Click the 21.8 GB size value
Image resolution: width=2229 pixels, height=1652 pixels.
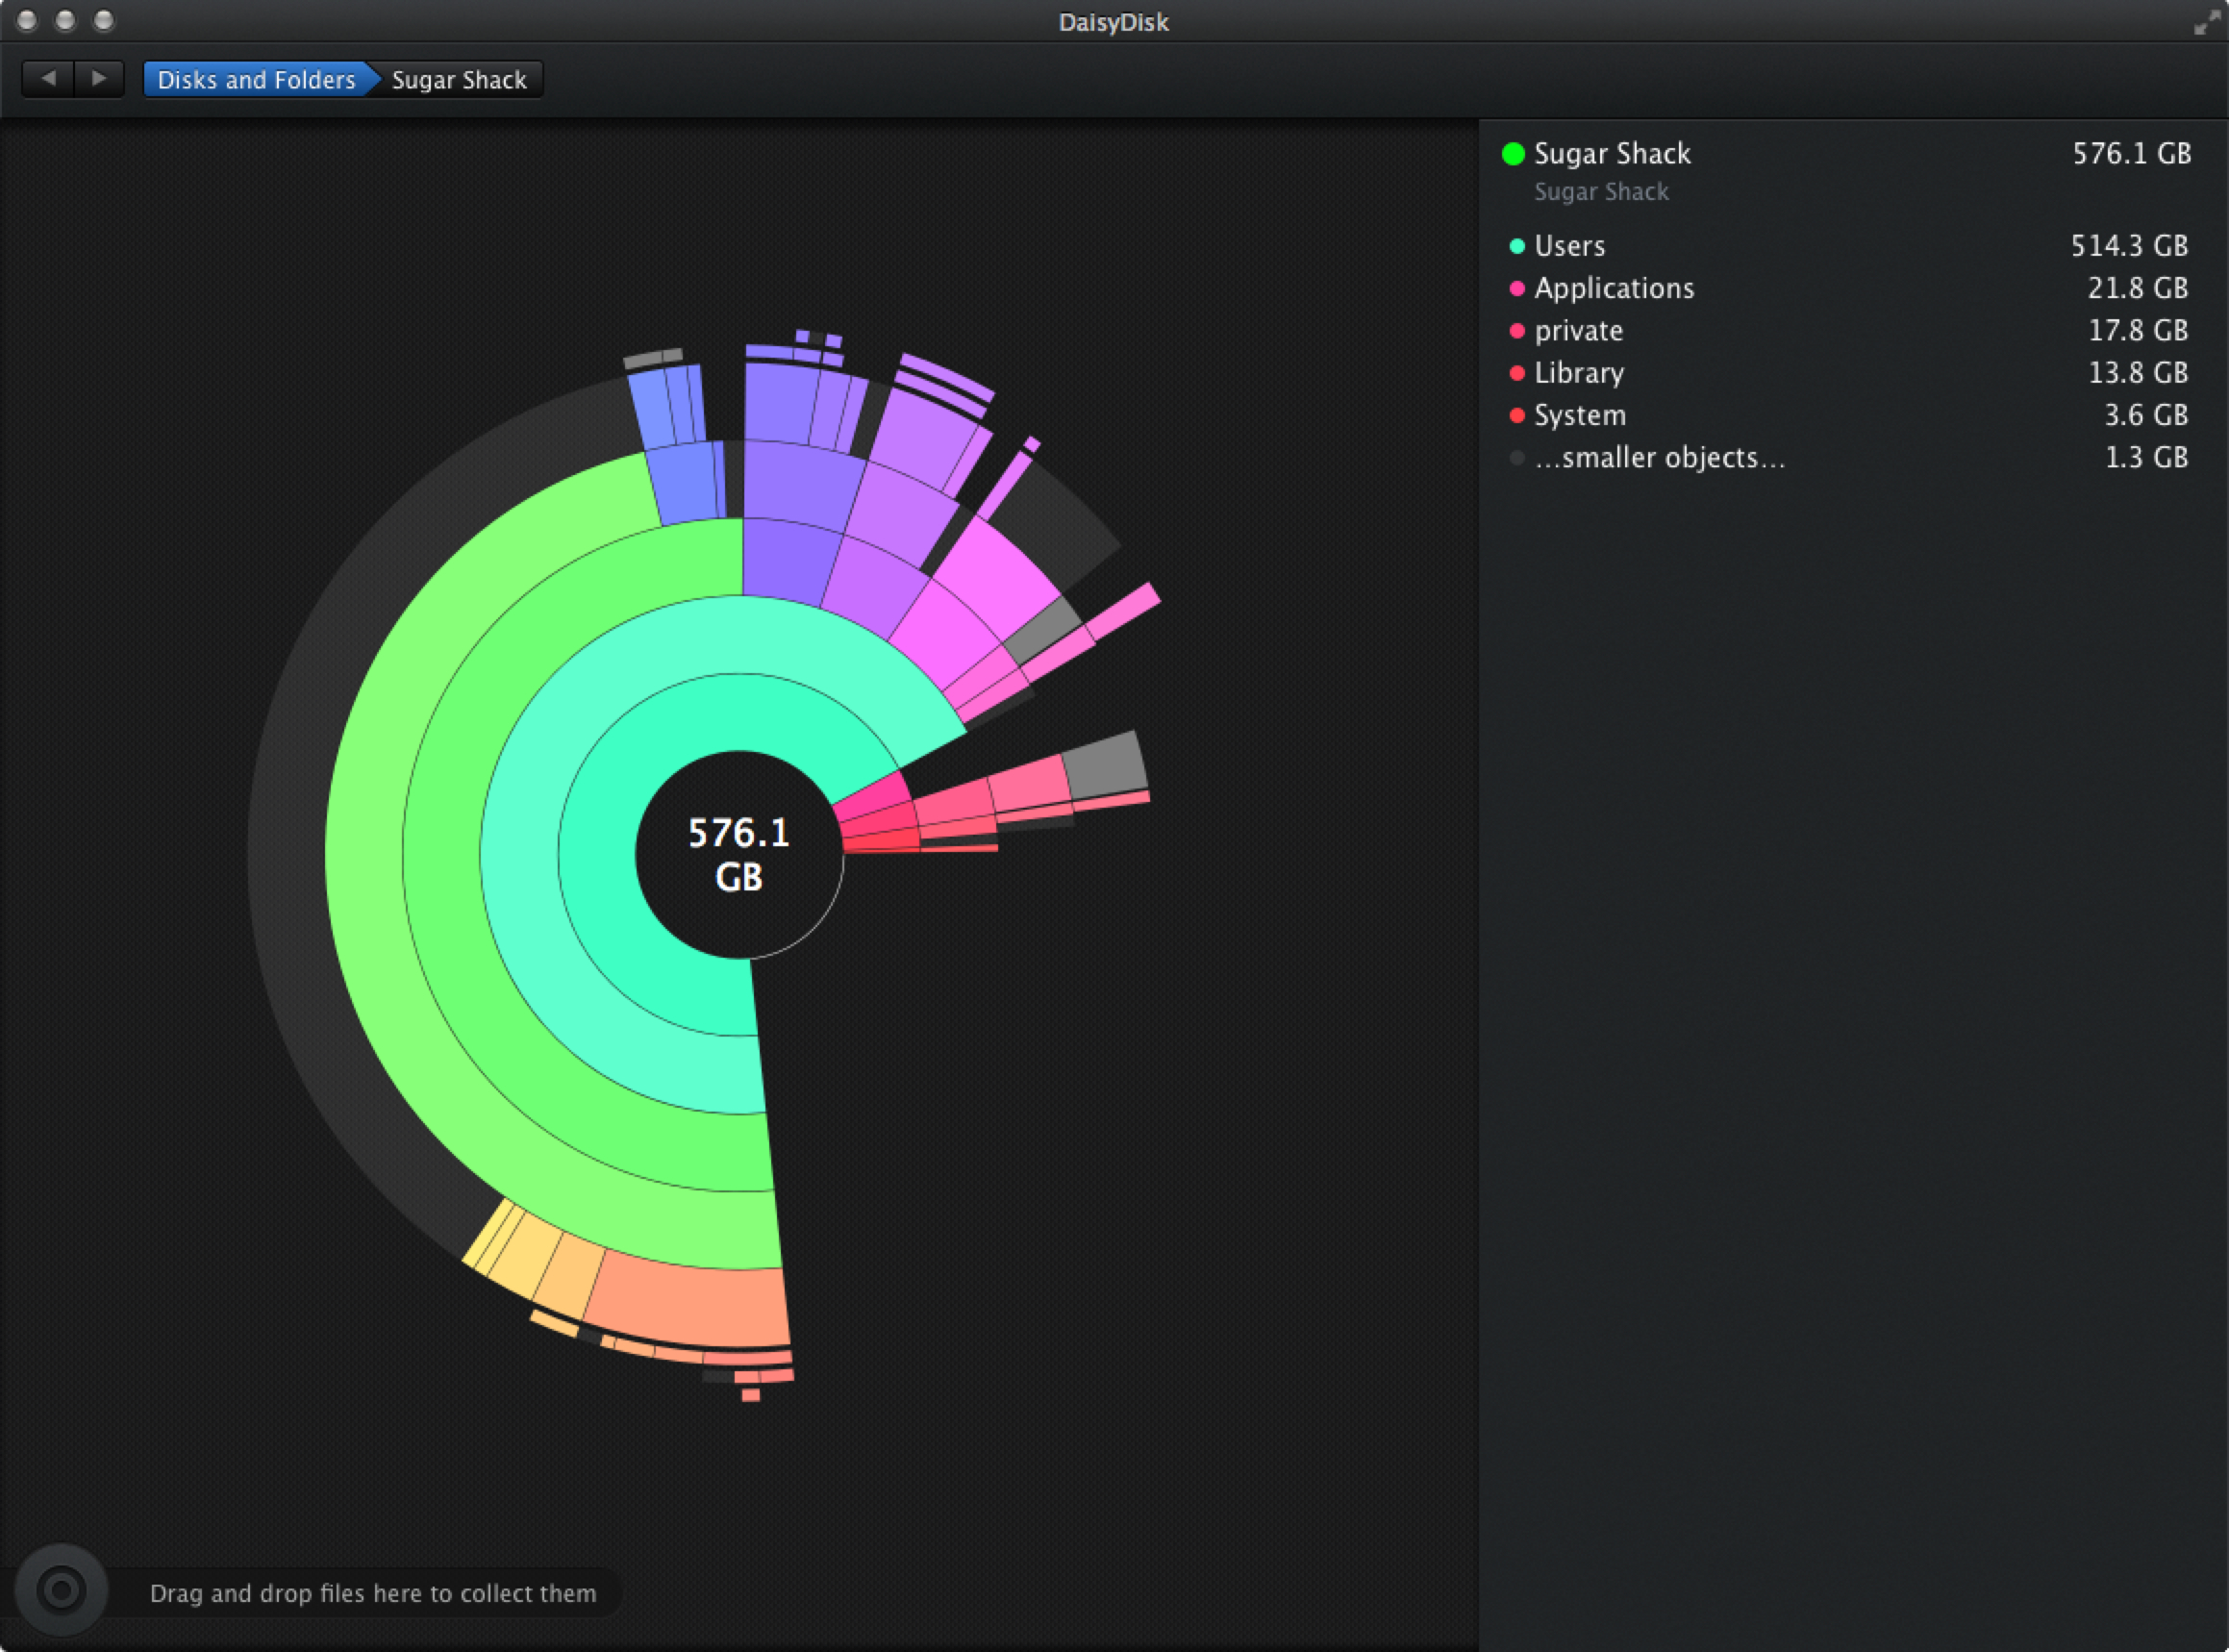point(2138,288)
